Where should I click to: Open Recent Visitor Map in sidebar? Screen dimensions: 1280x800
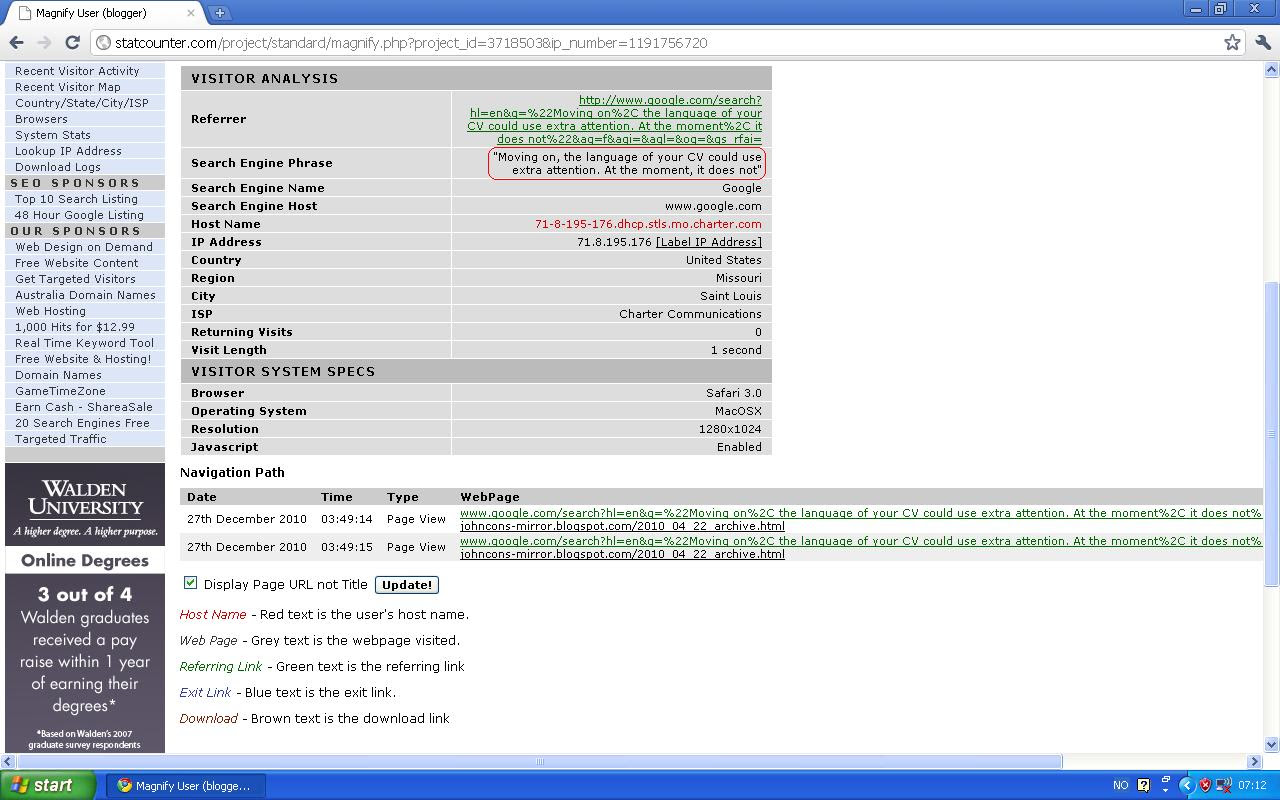(67, 87)
